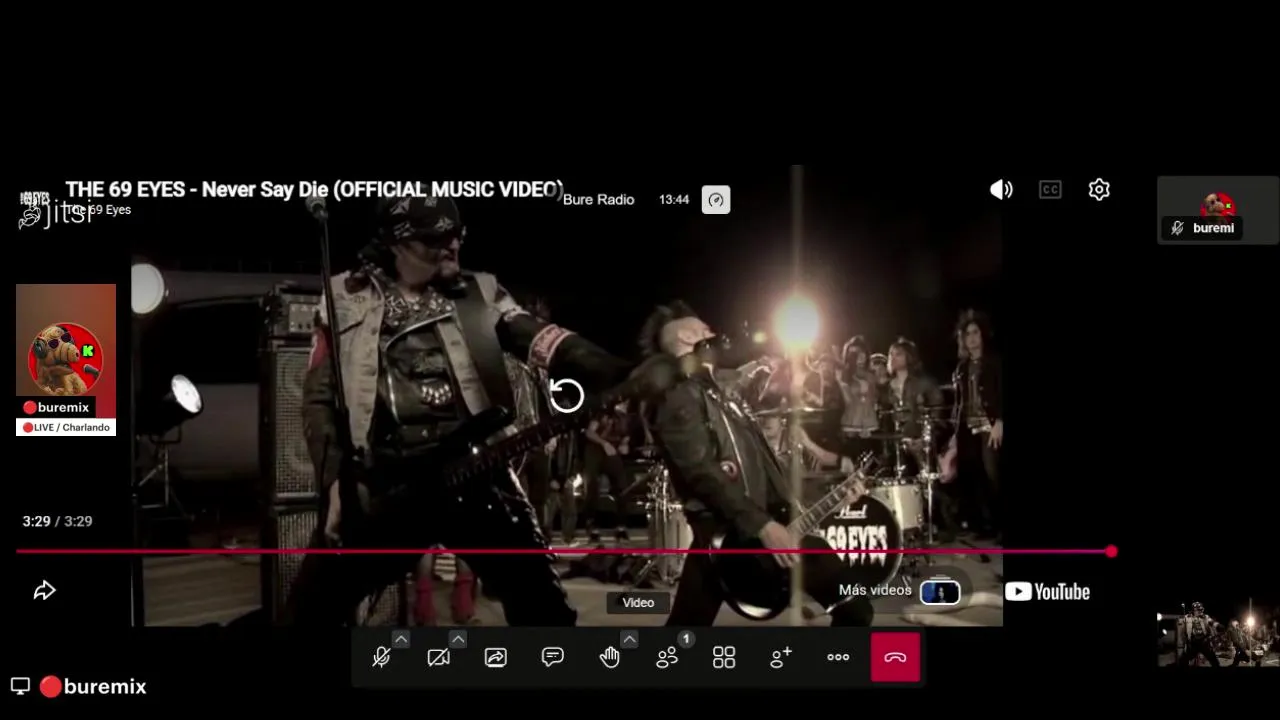
Task: Unmute the microphone in the Jitsi toolbar
Action: (x=381, y=657)
